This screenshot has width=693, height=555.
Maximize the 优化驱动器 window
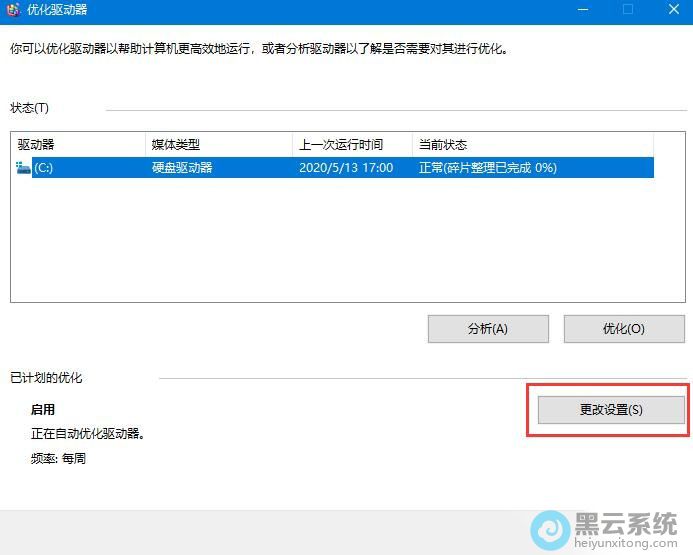click(628, 10)
